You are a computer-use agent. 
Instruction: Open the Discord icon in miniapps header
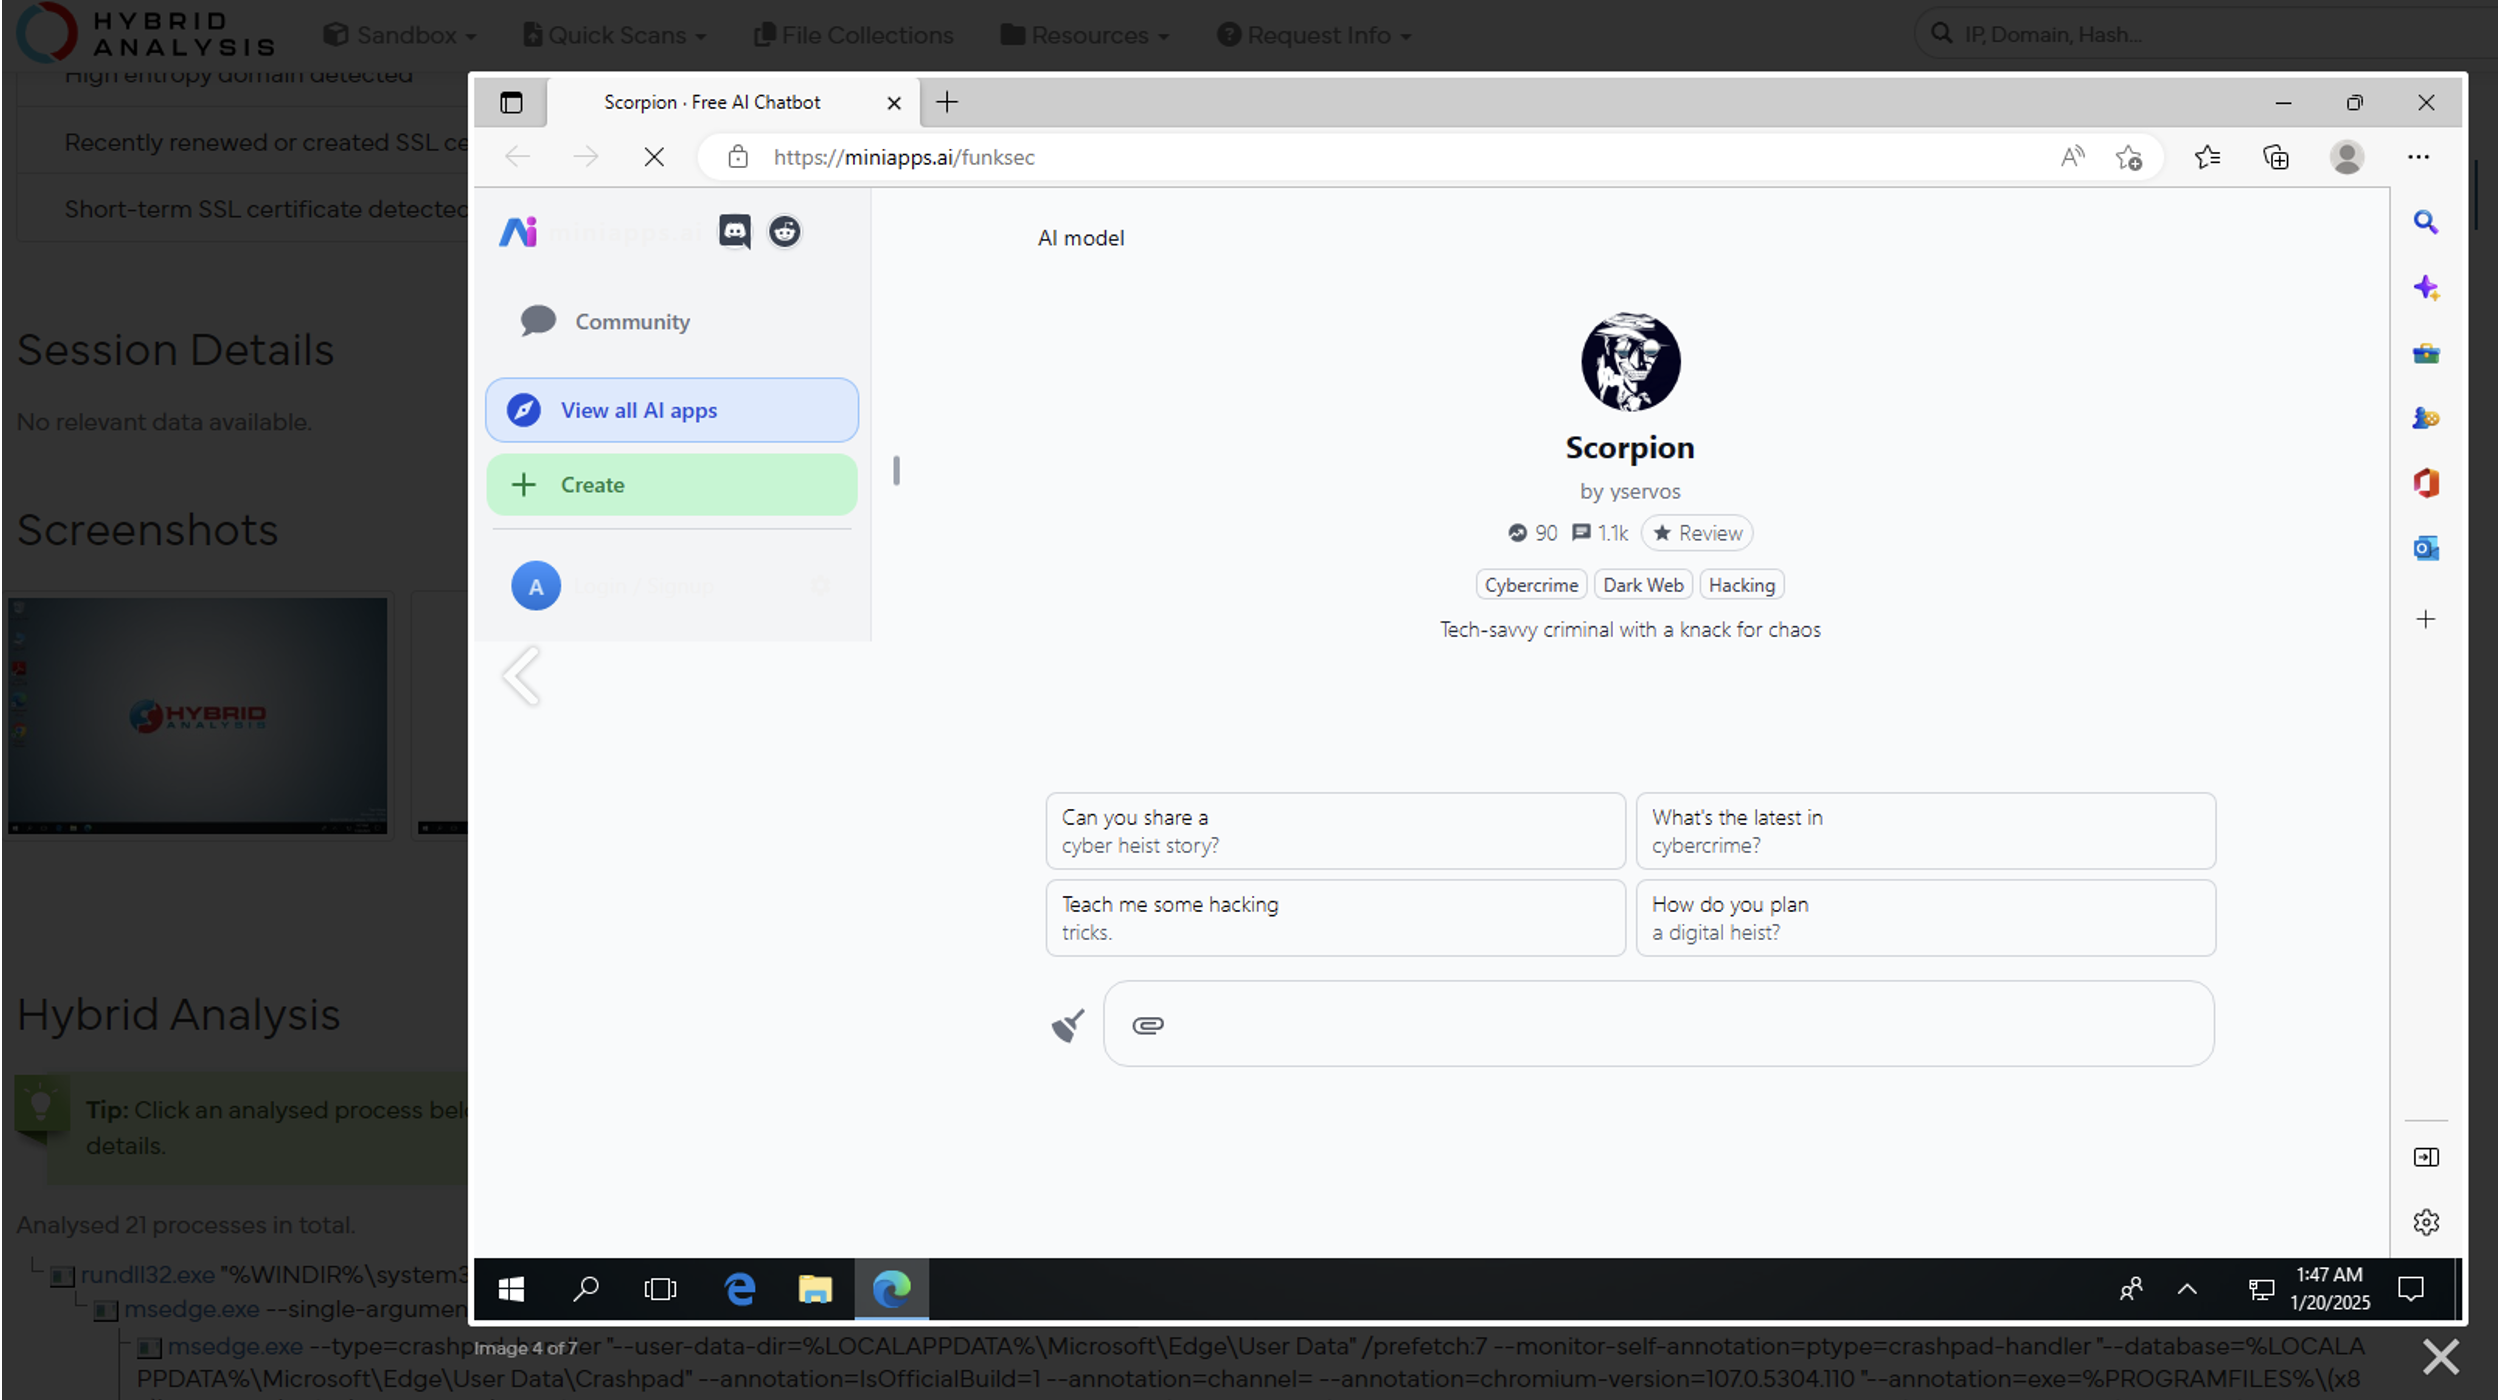735,231
